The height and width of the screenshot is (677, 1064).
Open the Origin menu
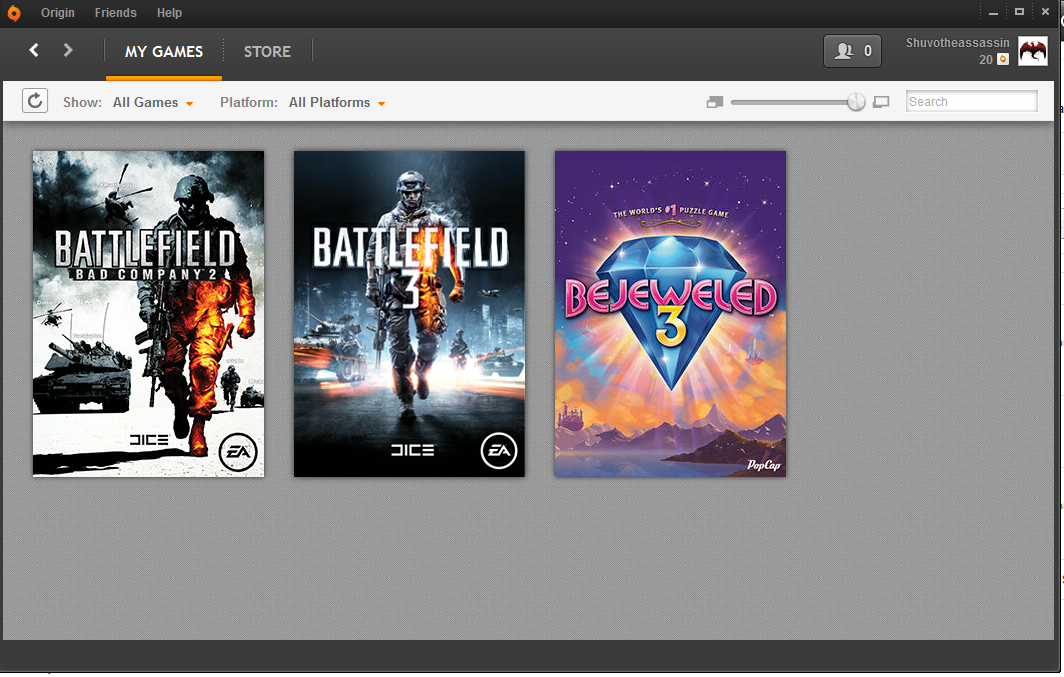click(58, 13)
